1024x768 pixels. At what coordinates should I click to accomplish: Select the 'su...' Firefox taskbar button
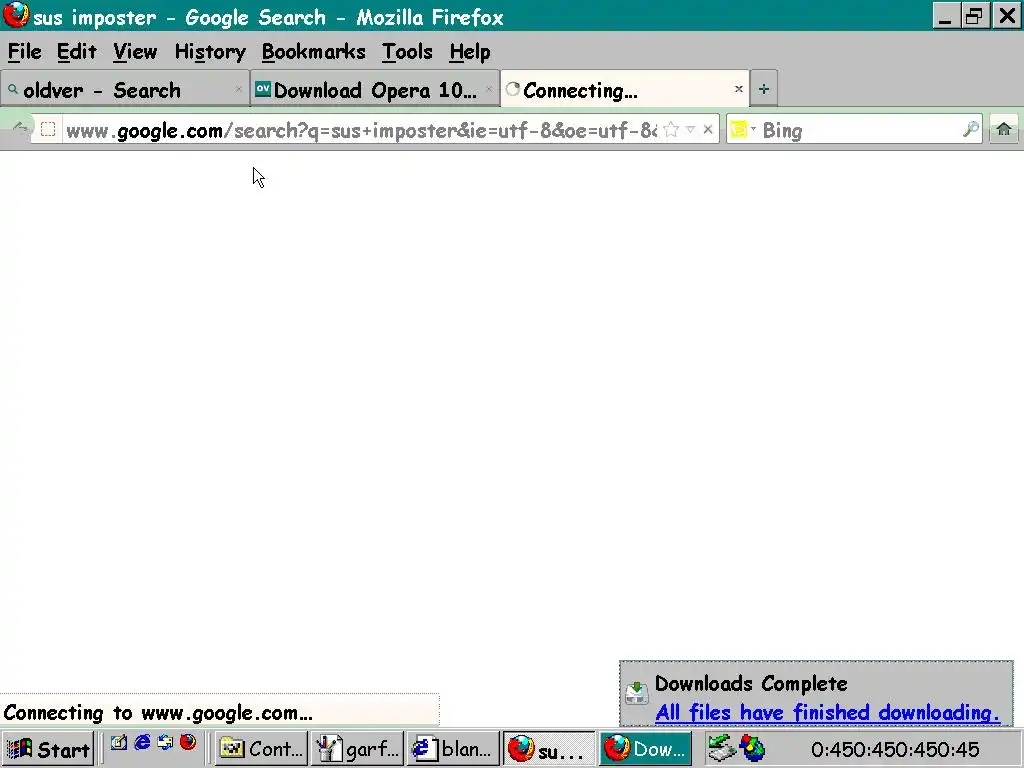[549, 748]
